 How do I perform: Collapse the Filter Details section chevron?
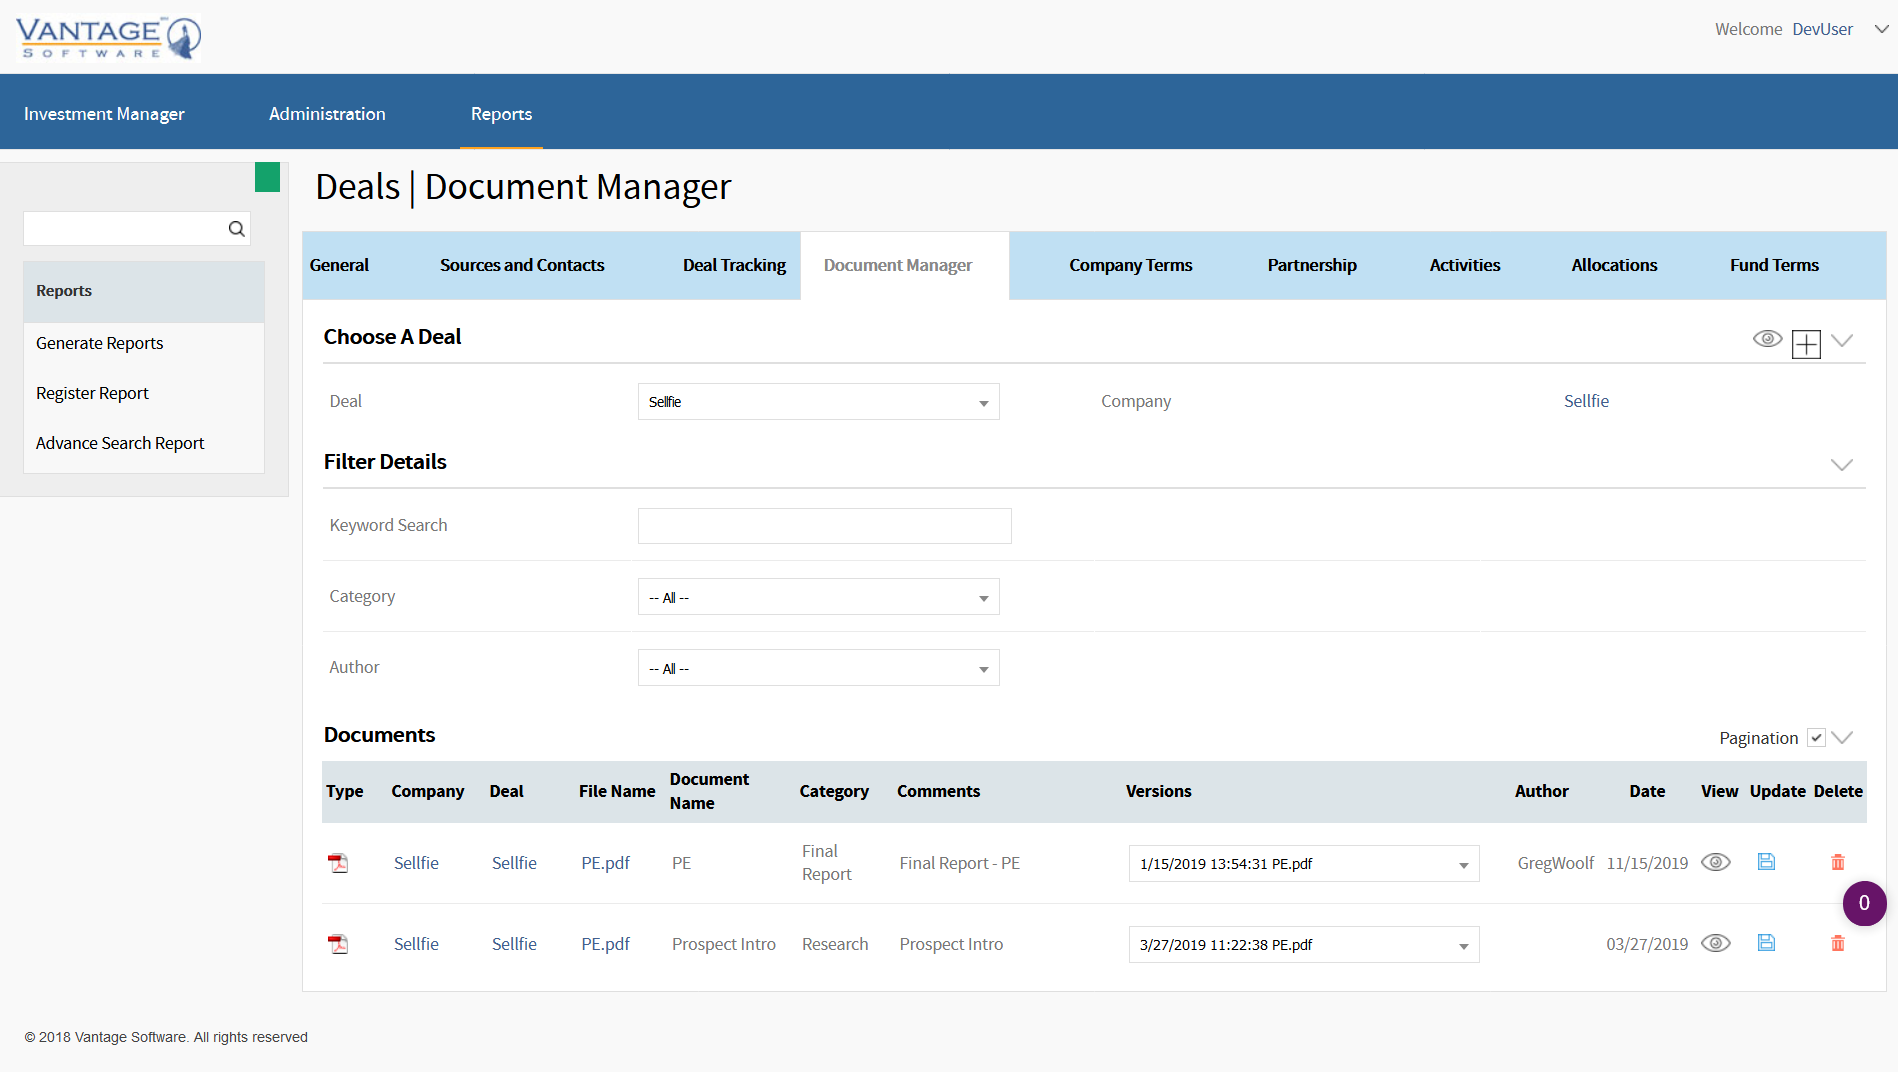click(1842, 465)
